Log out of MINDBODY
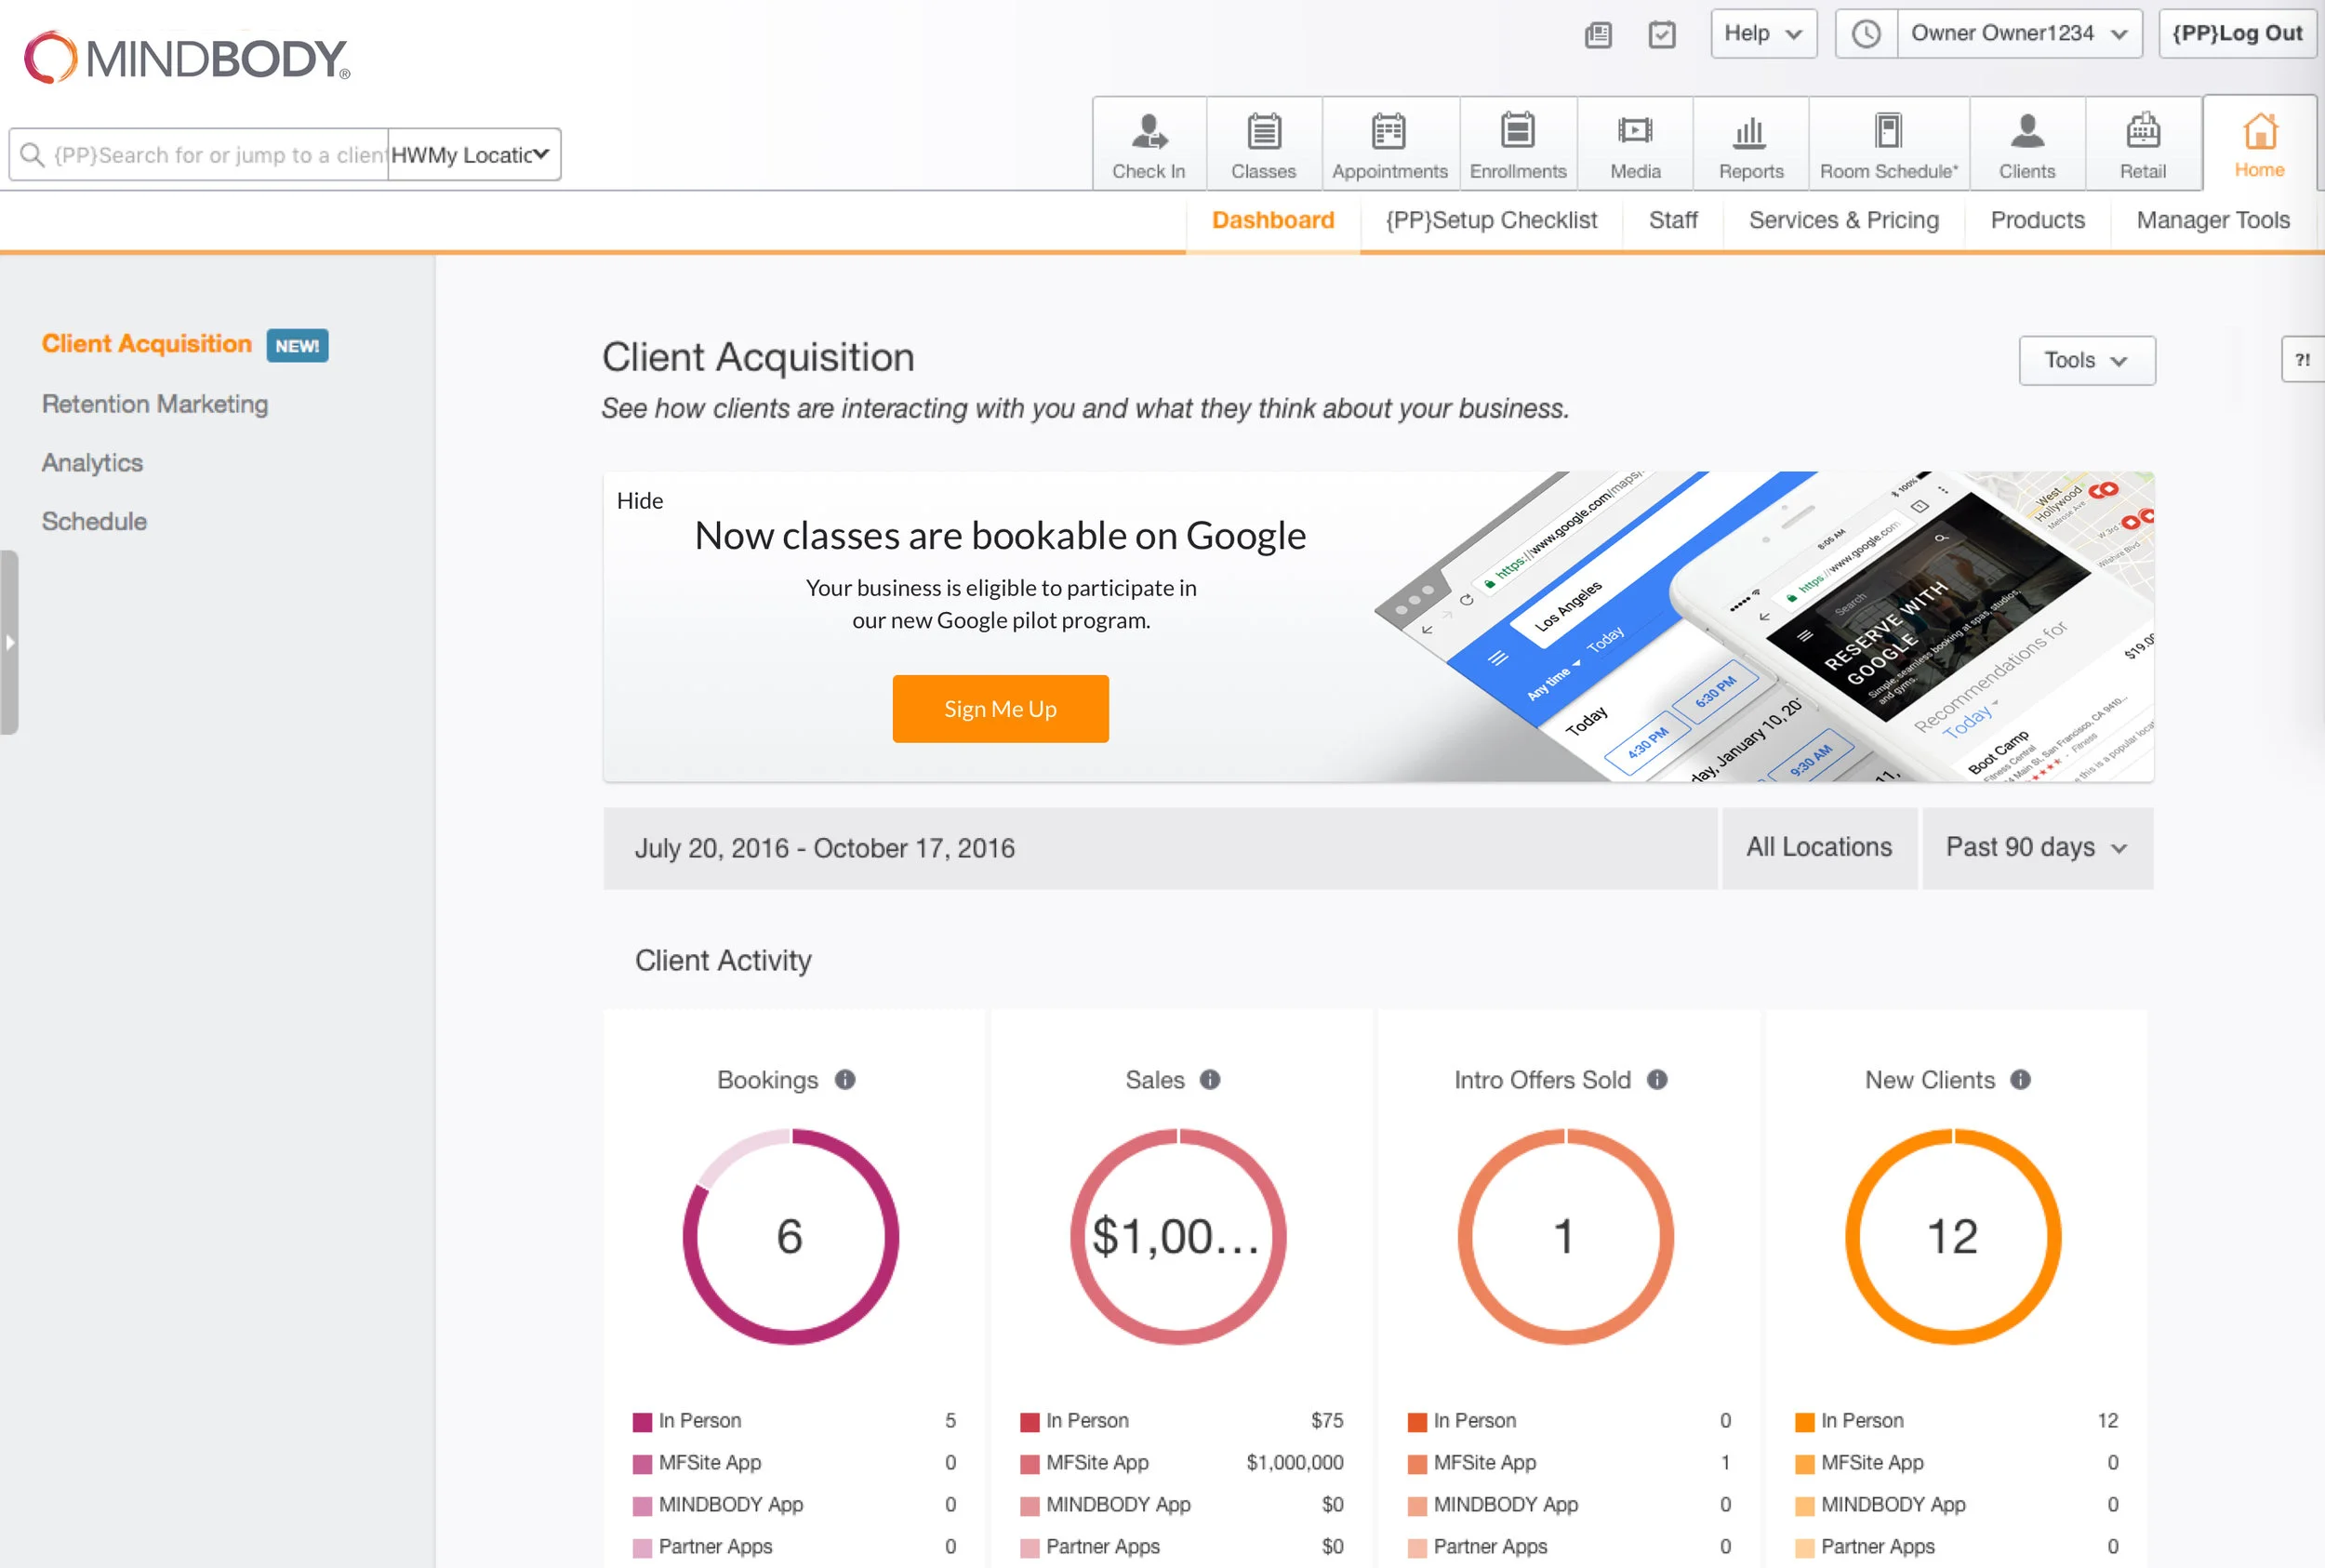Viewport: 2325px width, 1568px height. point(2238,33)
